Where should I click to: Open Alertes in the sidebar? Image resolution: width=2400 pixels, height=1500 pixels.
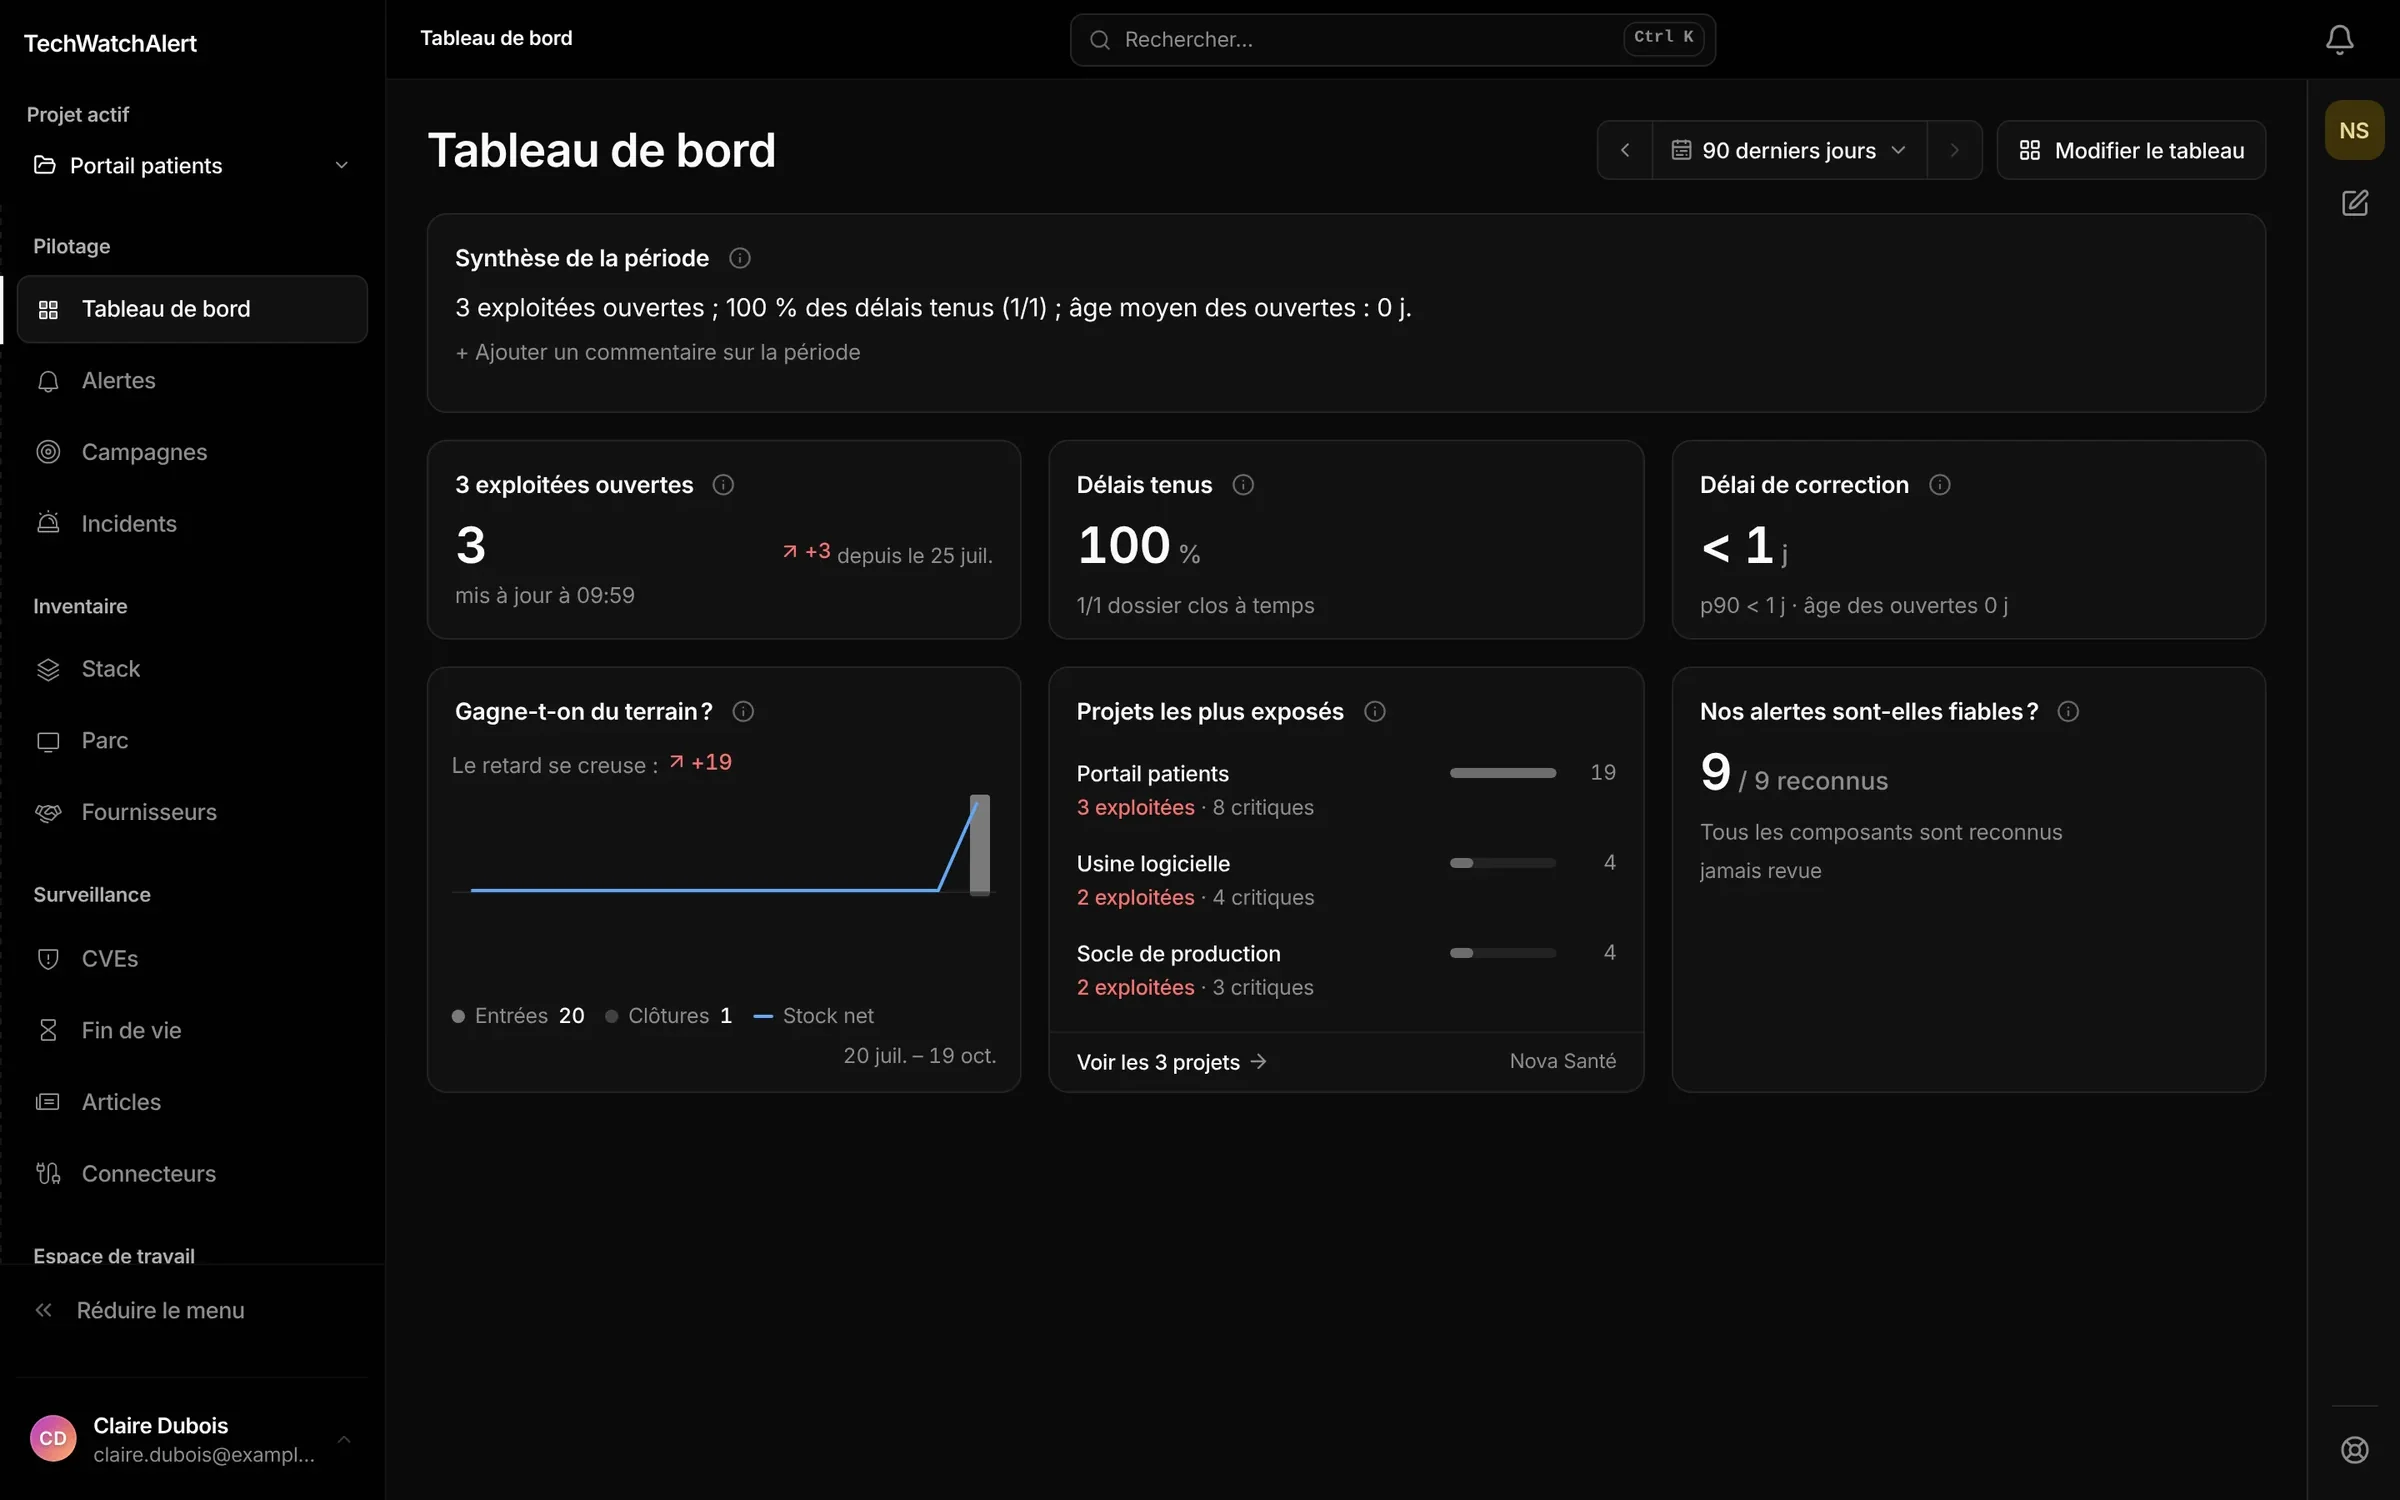pos(192,381)
